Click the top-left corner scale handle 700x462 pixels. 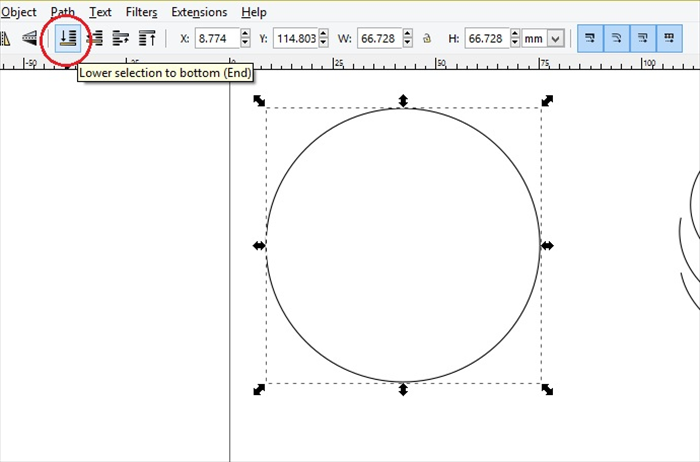(x=259, y=100)
